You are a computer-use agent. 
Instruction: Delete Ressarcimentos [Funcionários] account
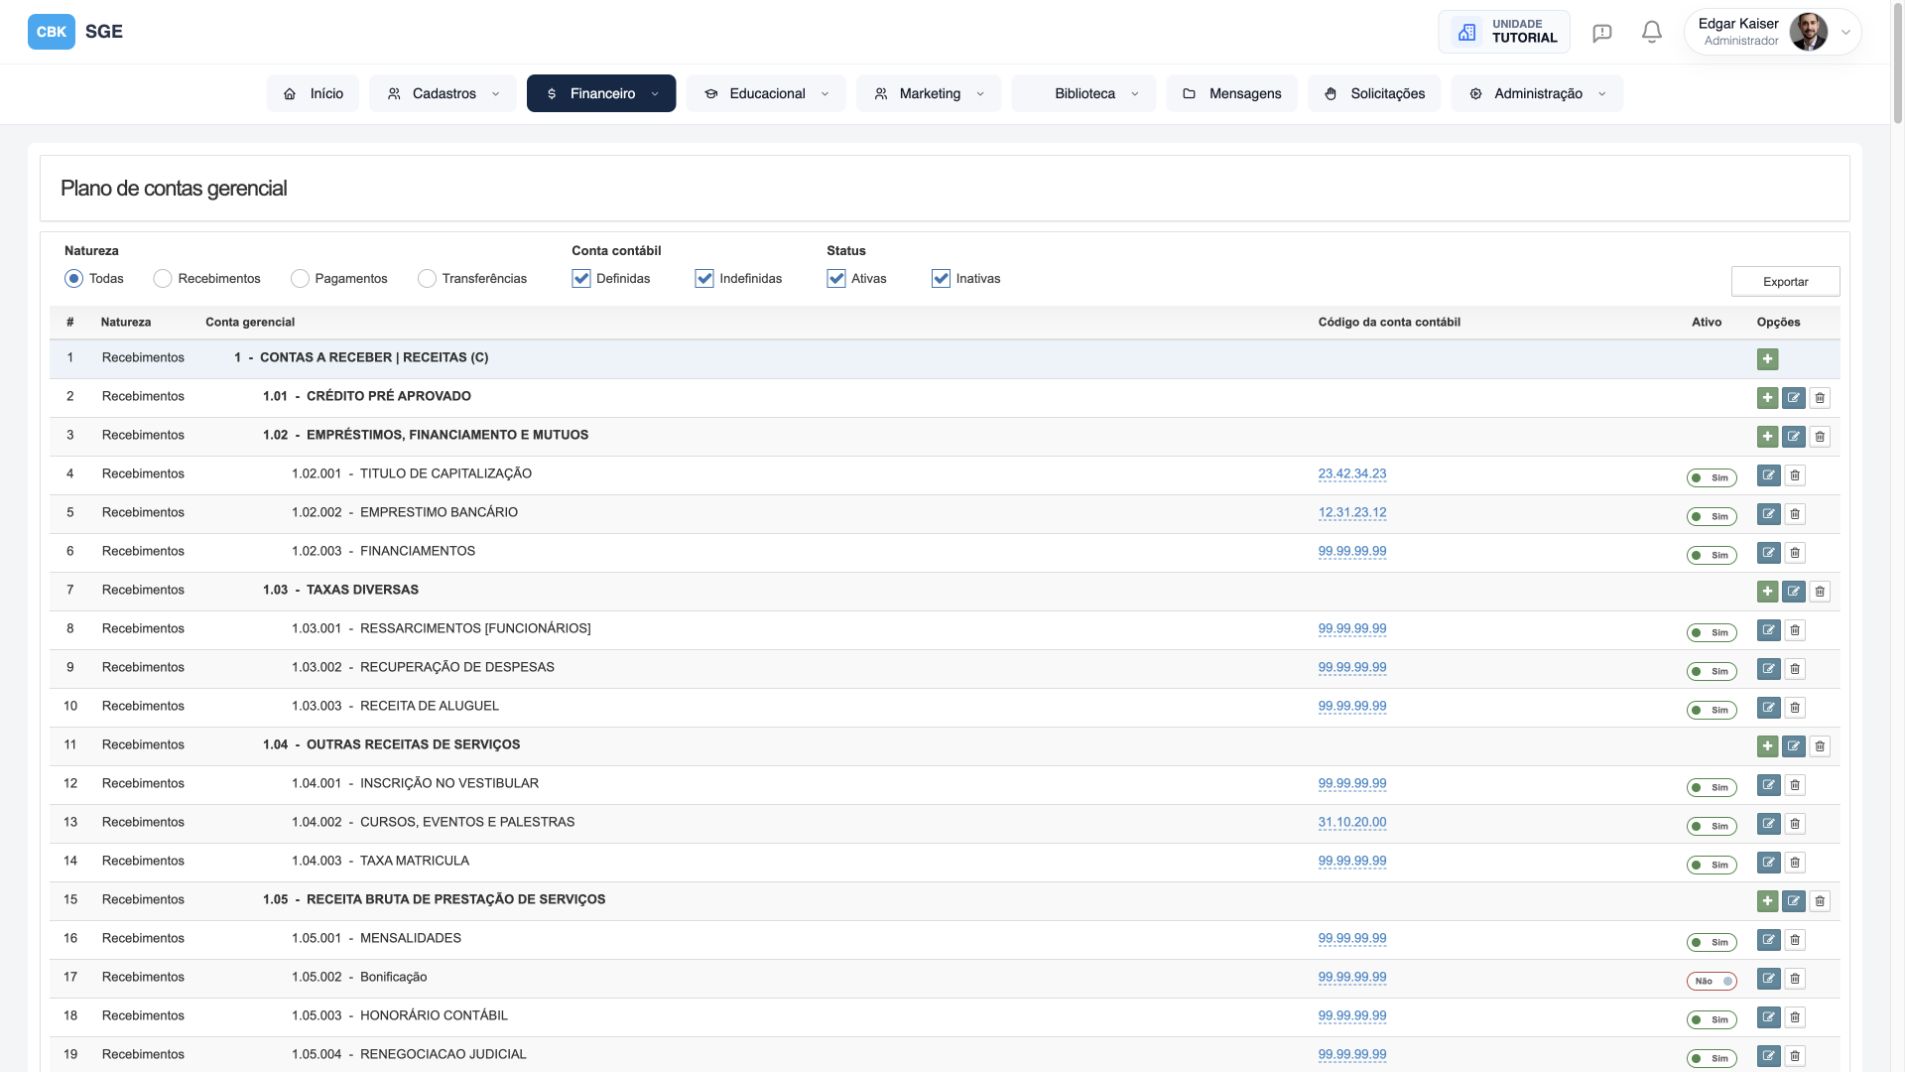point(1794,630)
